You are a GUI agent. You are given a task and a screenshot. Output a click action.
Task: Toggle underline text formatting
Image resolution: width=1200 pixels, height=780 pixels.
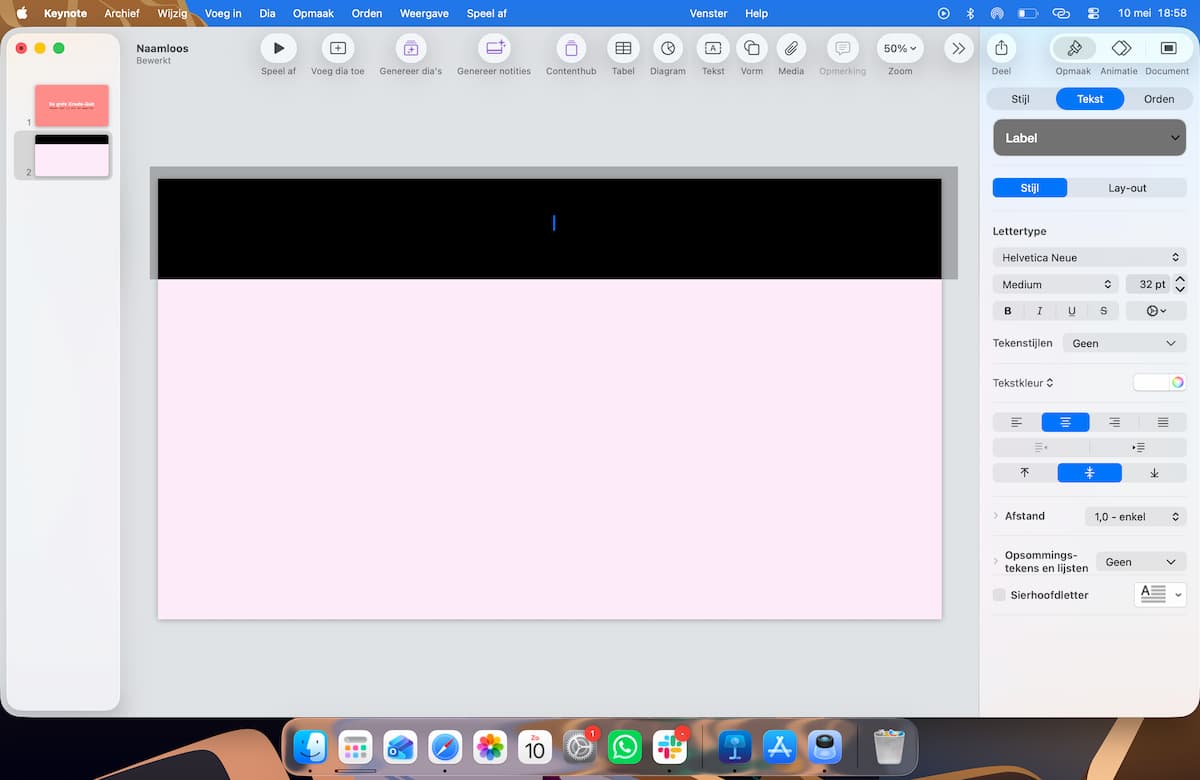1072,311
